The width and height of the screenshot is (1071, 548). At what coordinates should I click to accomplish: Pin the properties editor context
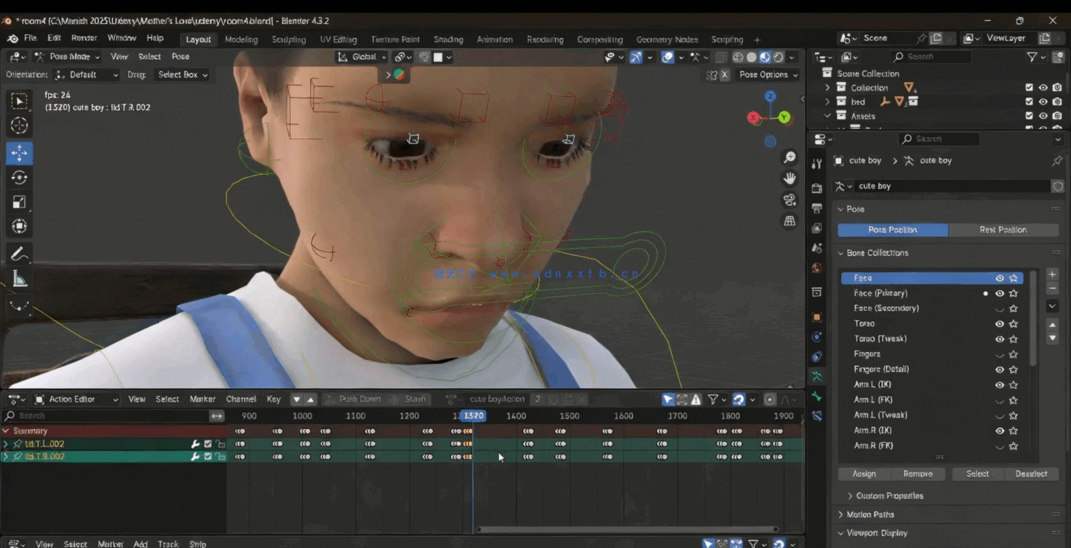1057,161
